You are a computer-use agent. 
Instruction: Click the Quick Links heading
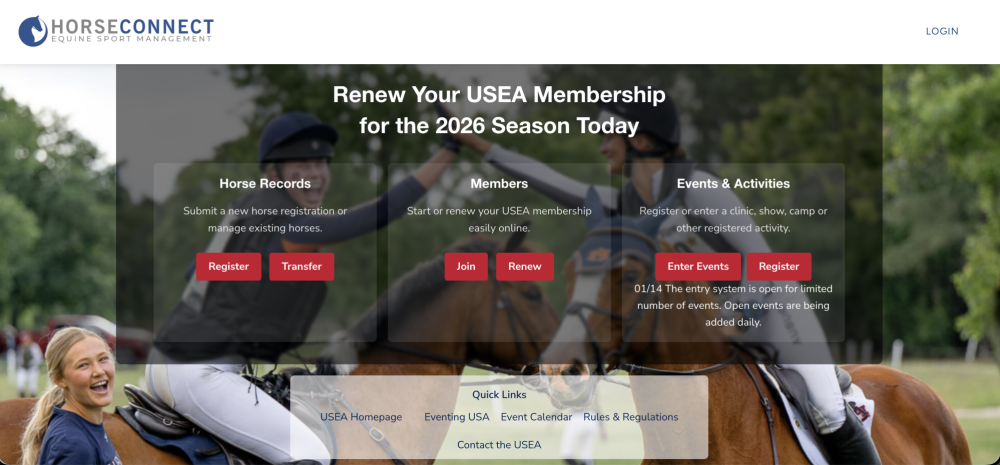tap(499, 395)
